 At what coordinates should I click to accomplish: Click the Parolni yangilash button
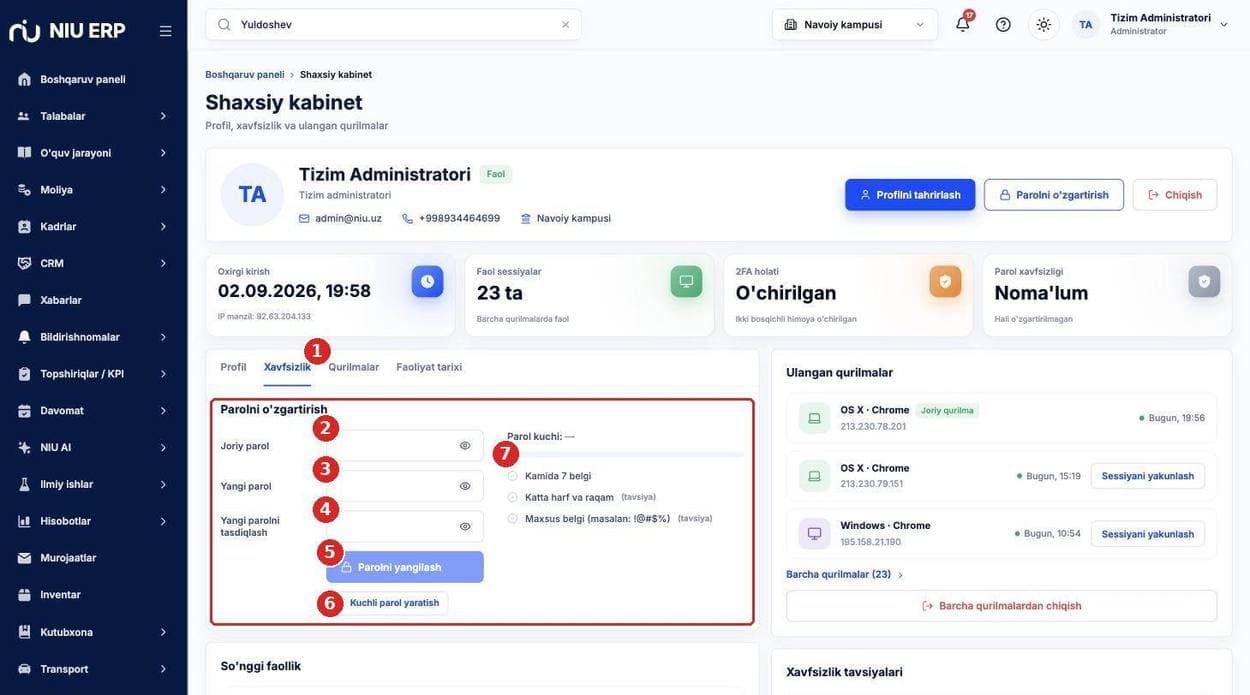pyautogui.click(x=405, y=567)
